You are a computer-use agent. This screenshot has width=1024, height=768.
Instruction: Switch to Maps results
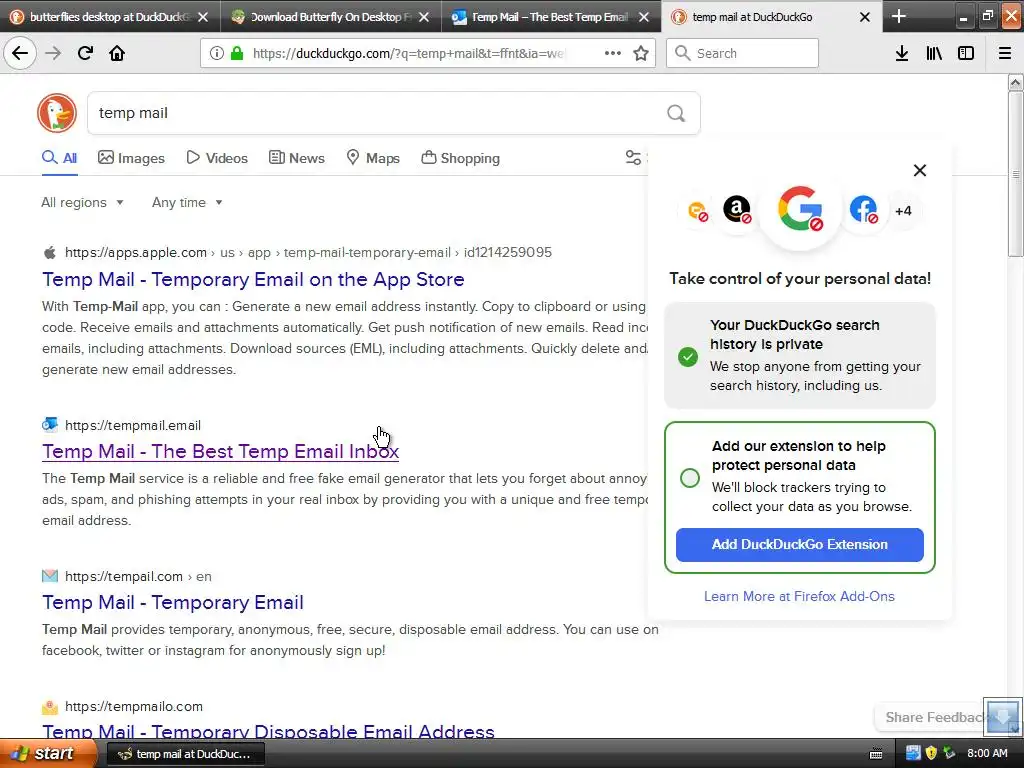pos(373,158)
